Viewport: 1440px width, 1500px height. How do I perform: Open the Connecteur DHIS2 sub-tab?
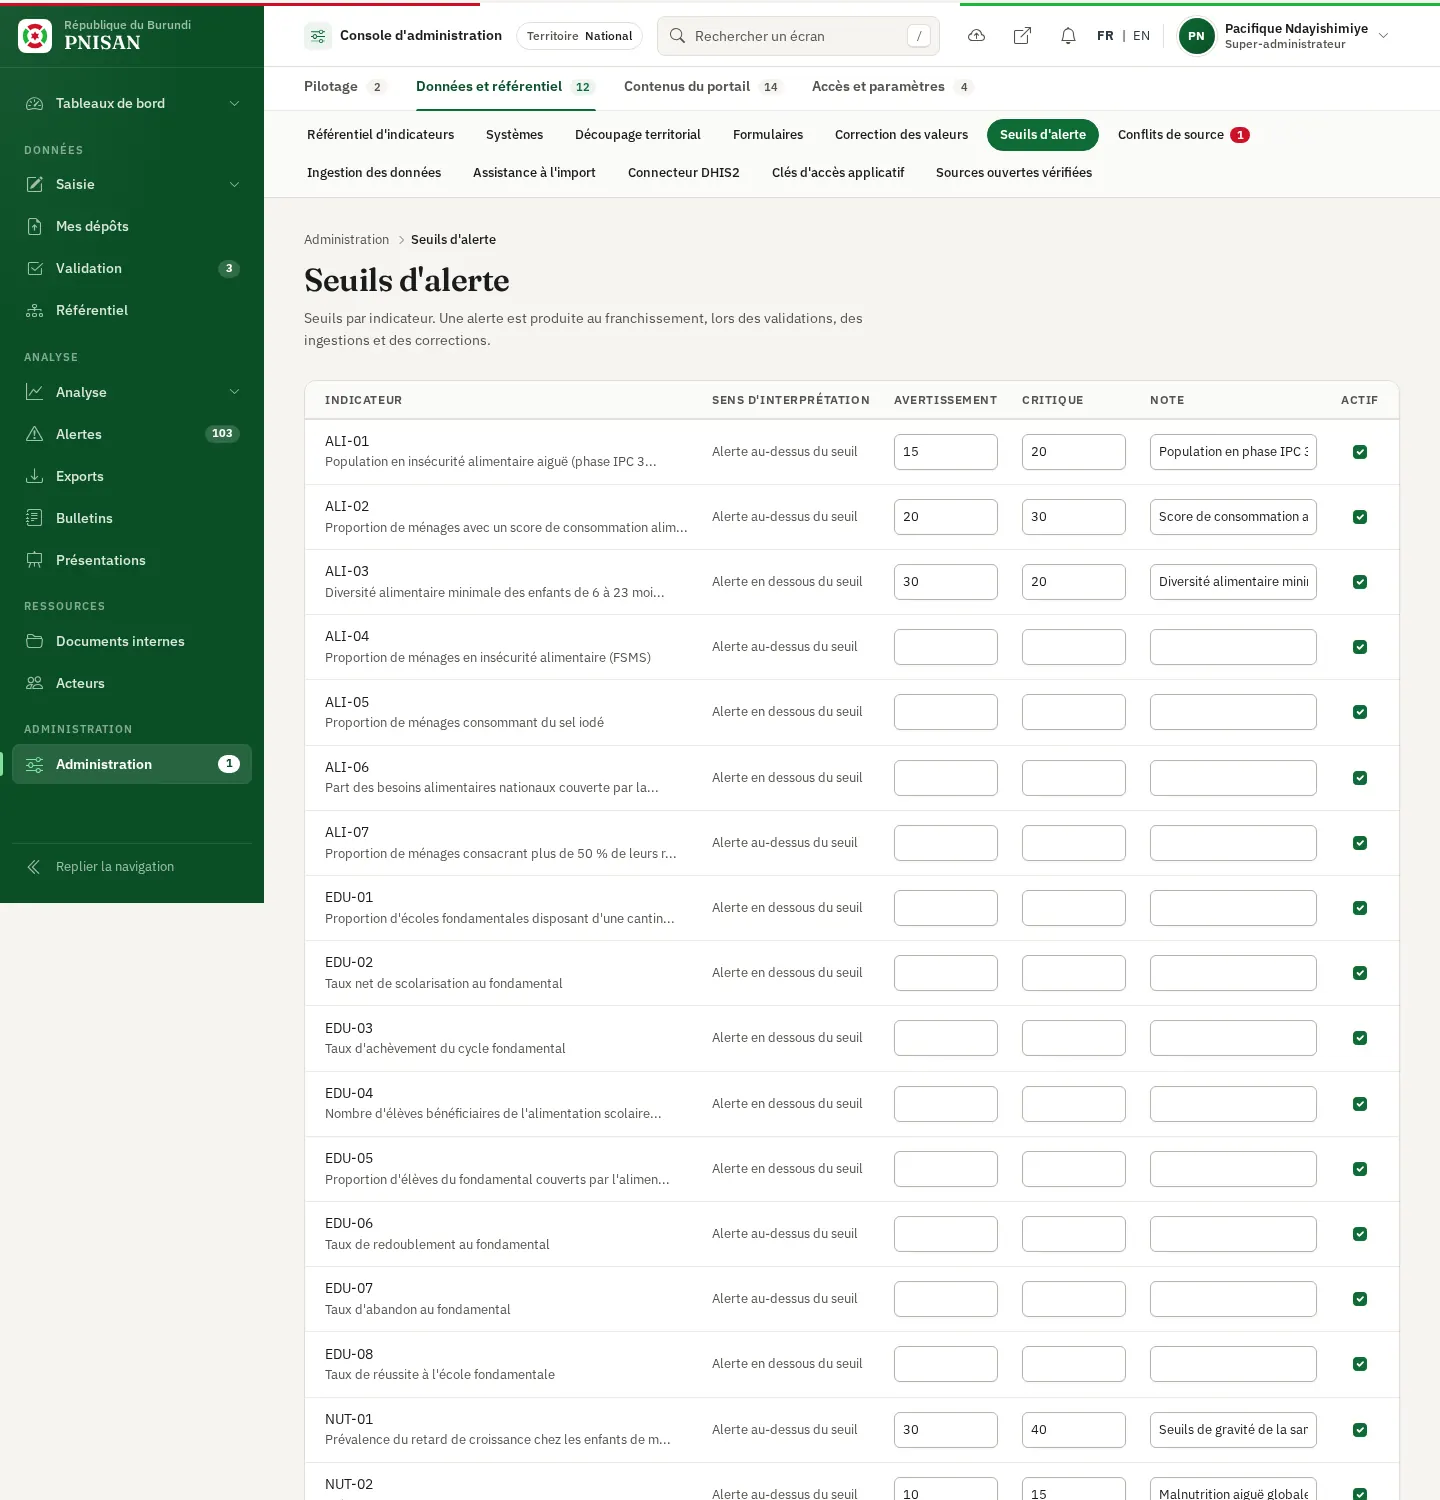[x=684, y=173]
